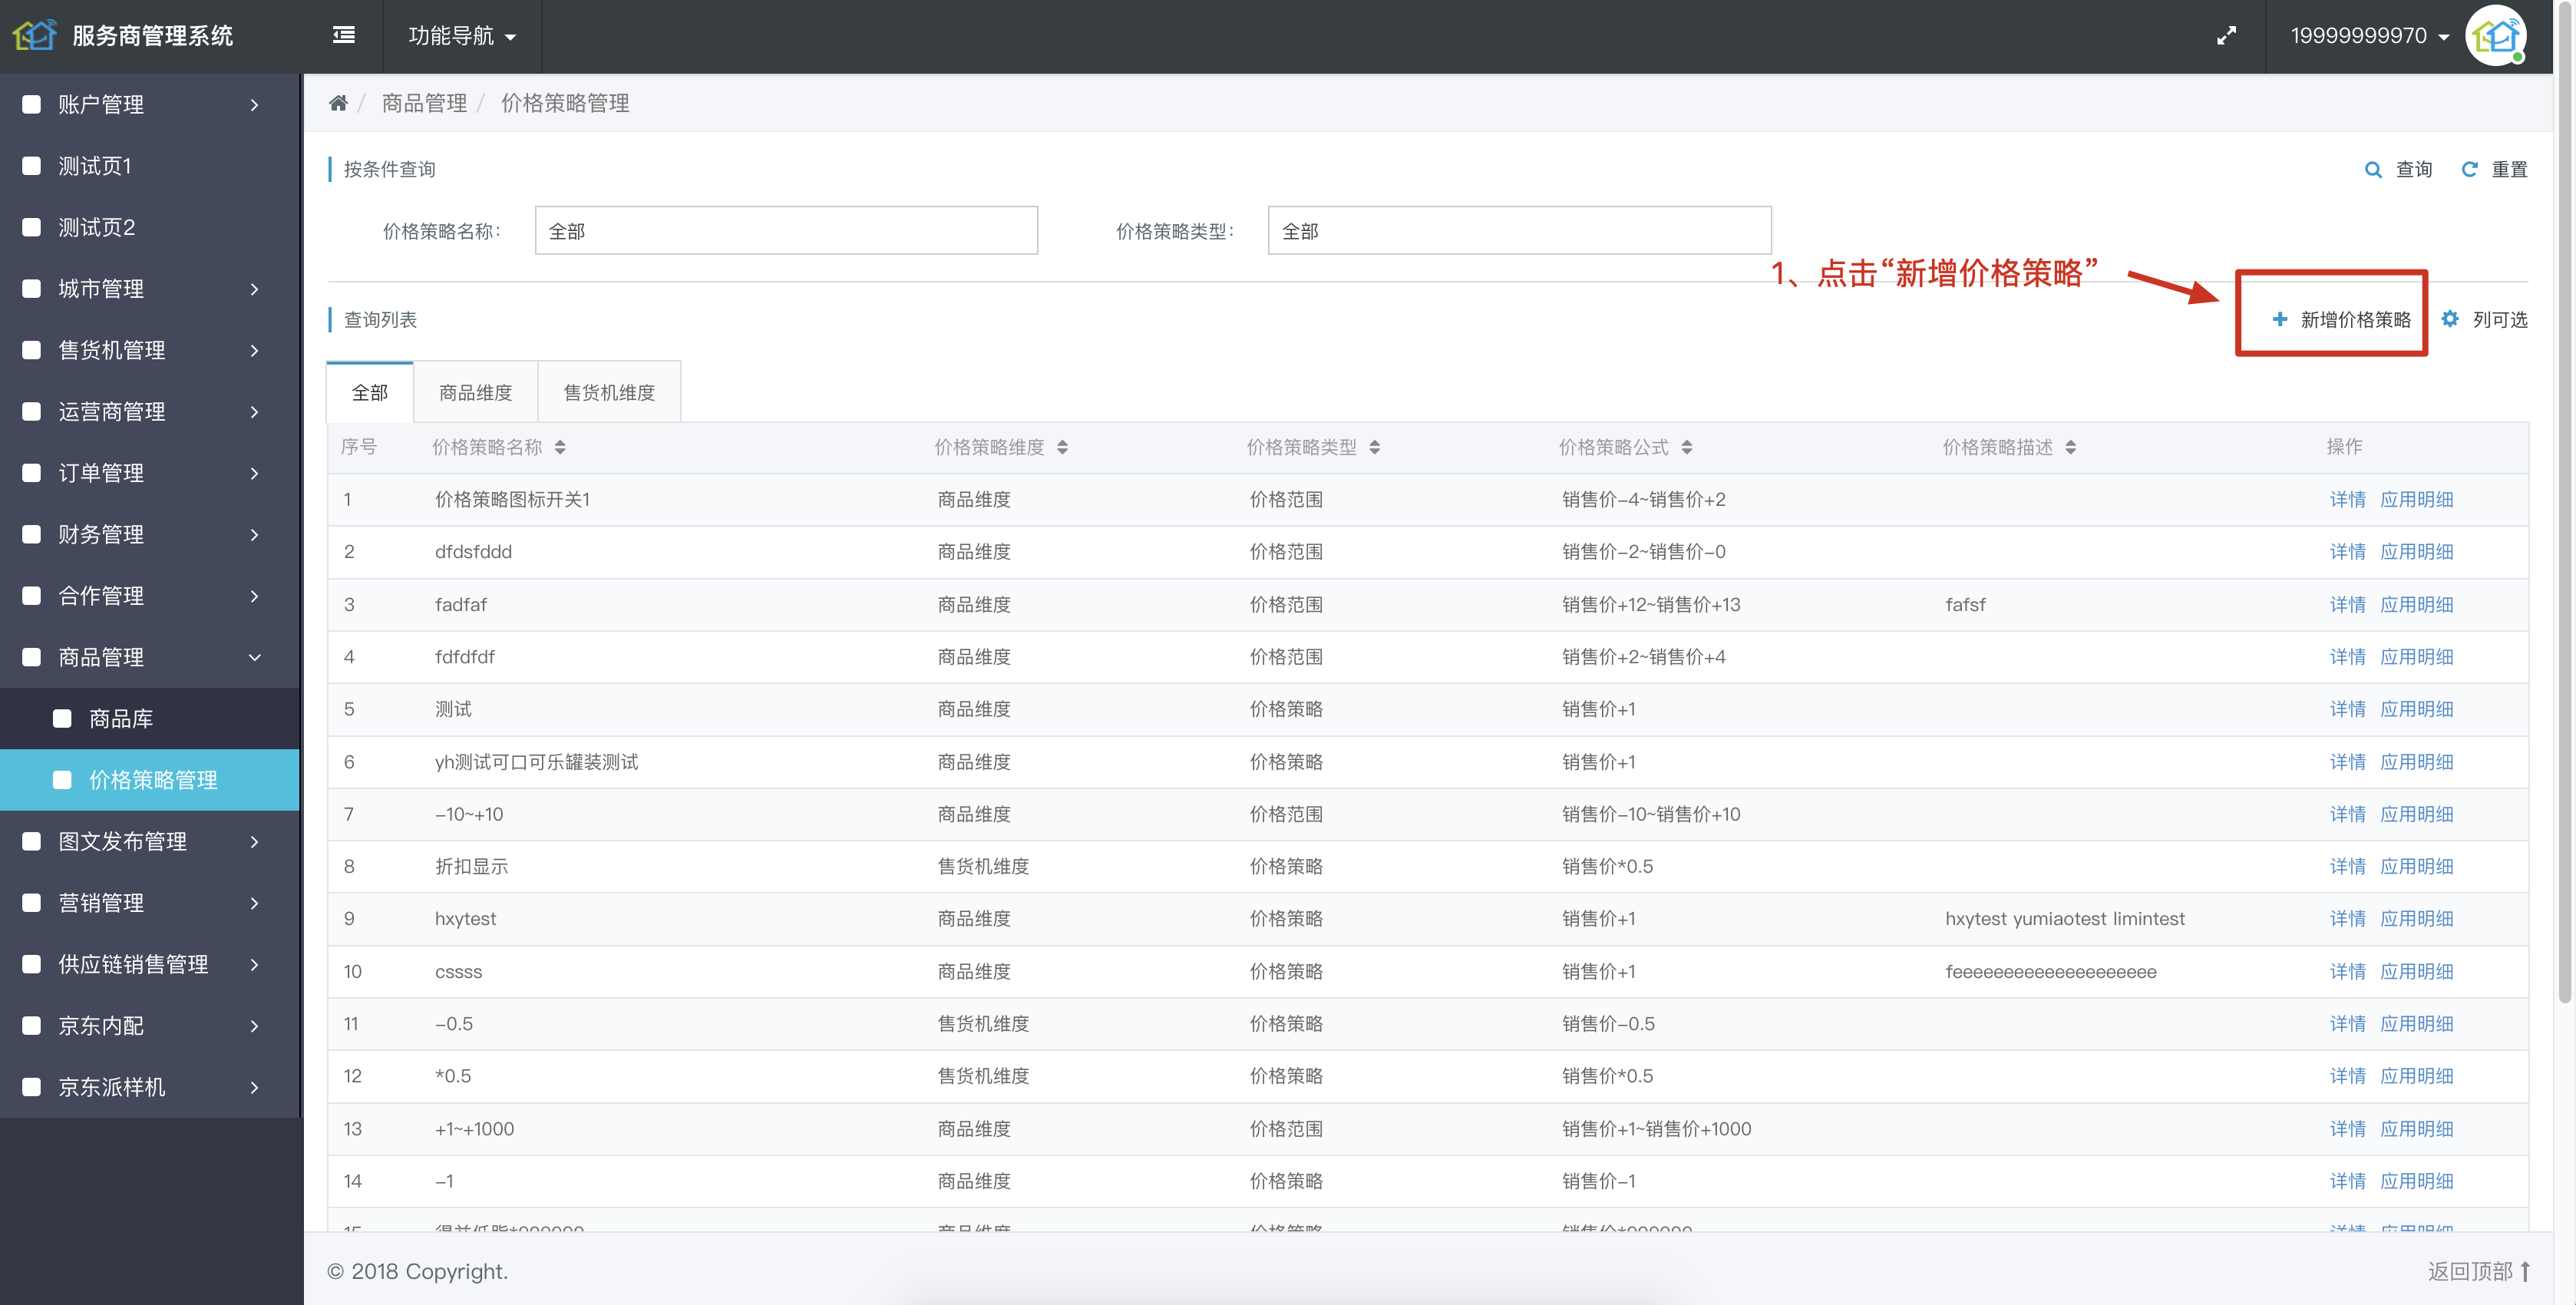
Task: Click the 账户管理 sidebar square icon
Action: (31, 104)
